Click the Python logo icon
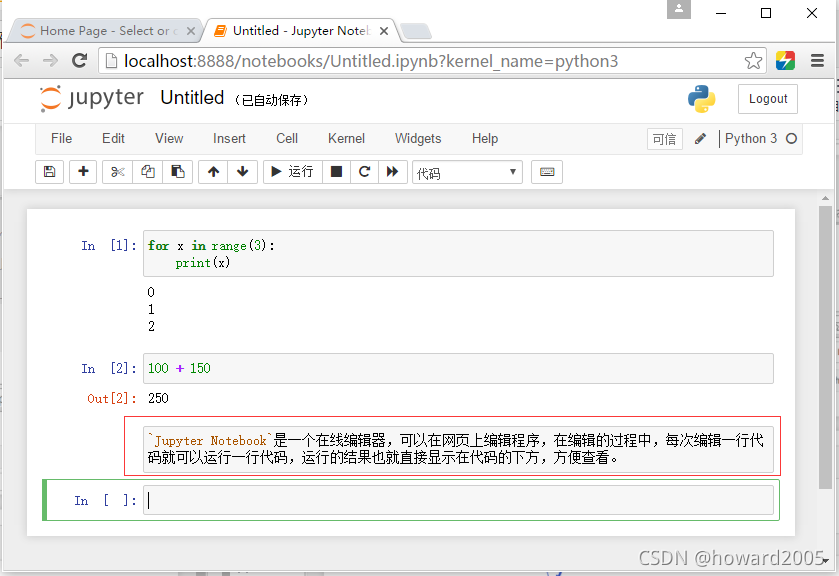839x576 pixels. click(x=701, y=99)
